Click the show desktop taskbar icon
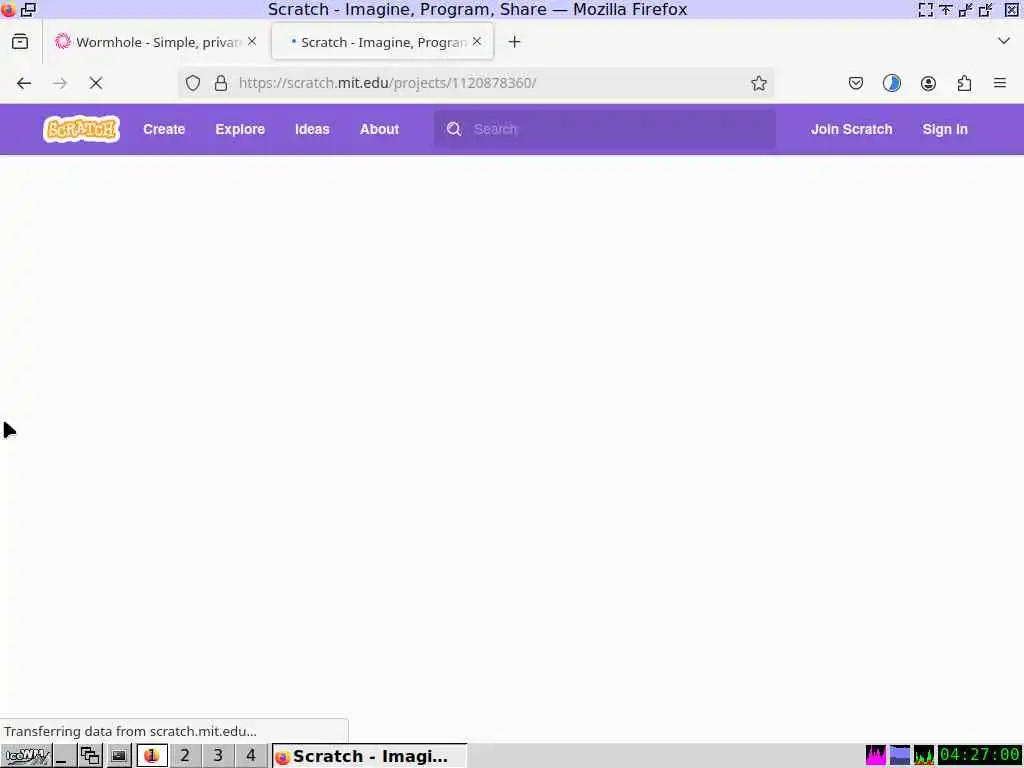Screen dimensions: 1024x768 [63, 756]
